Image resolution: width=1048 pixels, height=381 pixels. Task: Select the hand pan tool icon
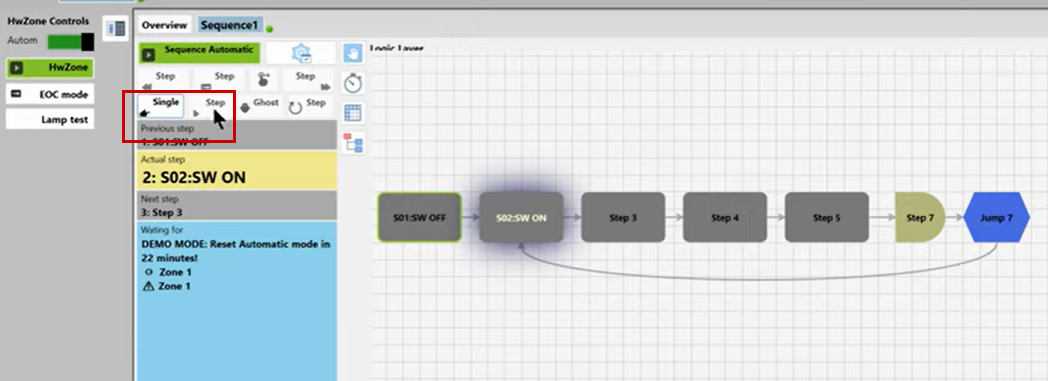point(353,54)
